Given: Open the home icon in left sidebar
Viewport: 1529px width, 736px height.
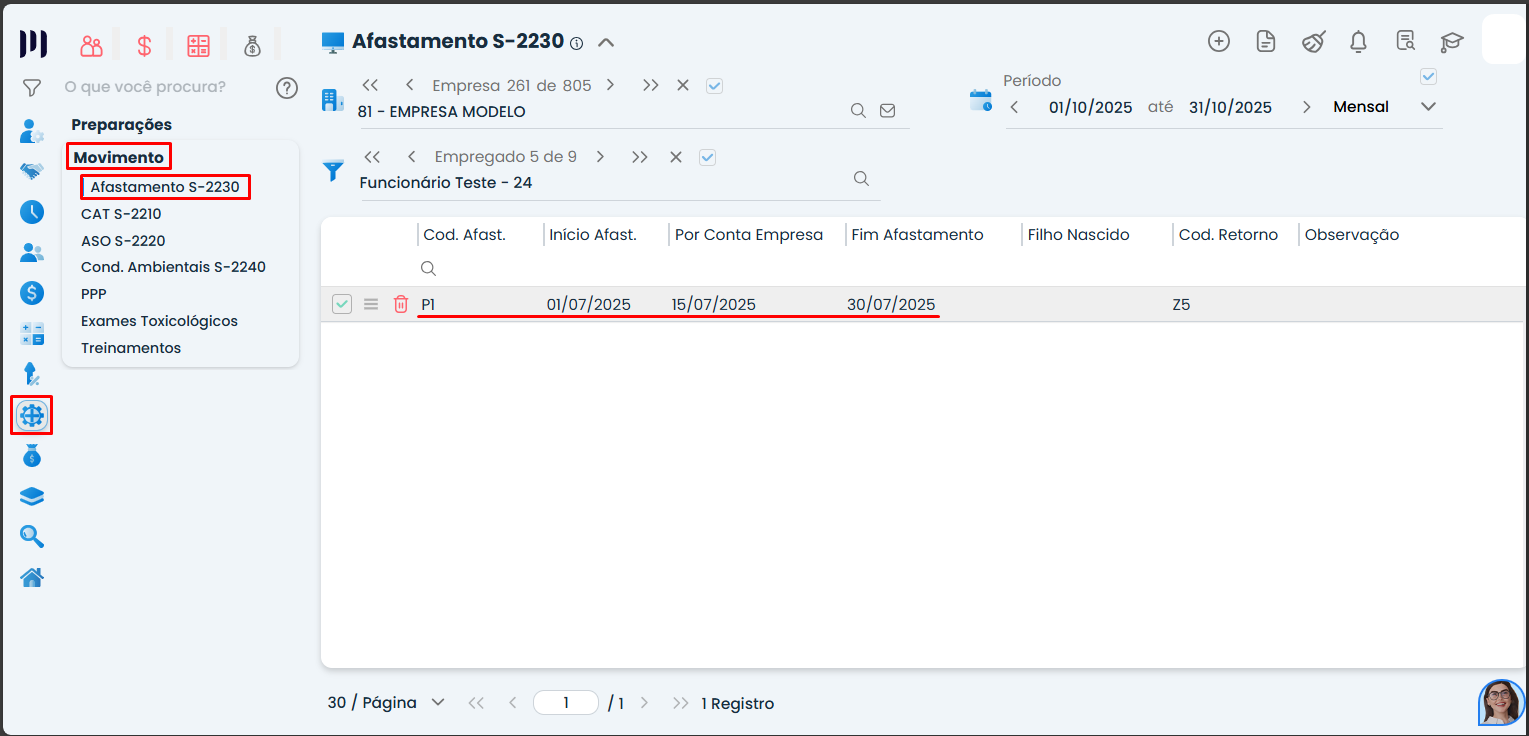Looking at the screenshot, I should [32, 577].
